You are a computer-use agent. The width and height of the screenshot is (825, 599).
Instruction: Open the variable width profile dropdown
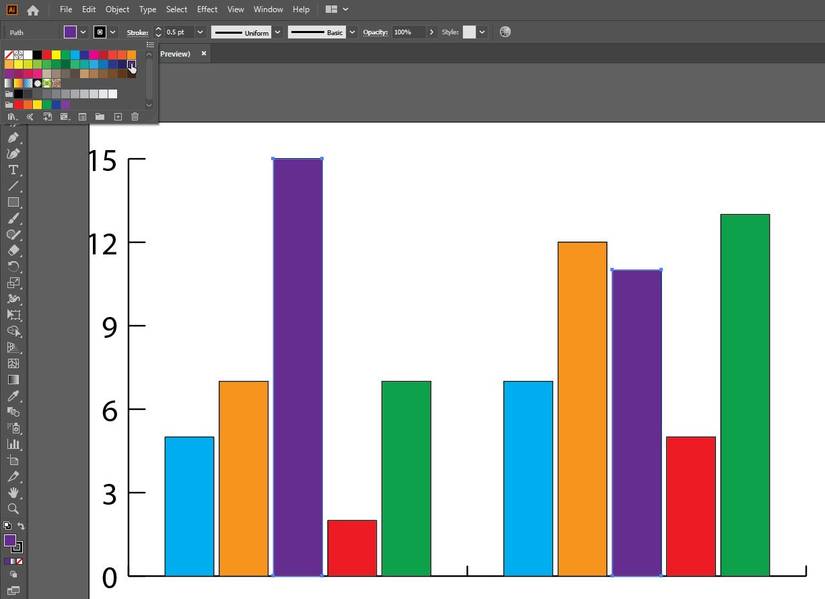pos(279,32)
